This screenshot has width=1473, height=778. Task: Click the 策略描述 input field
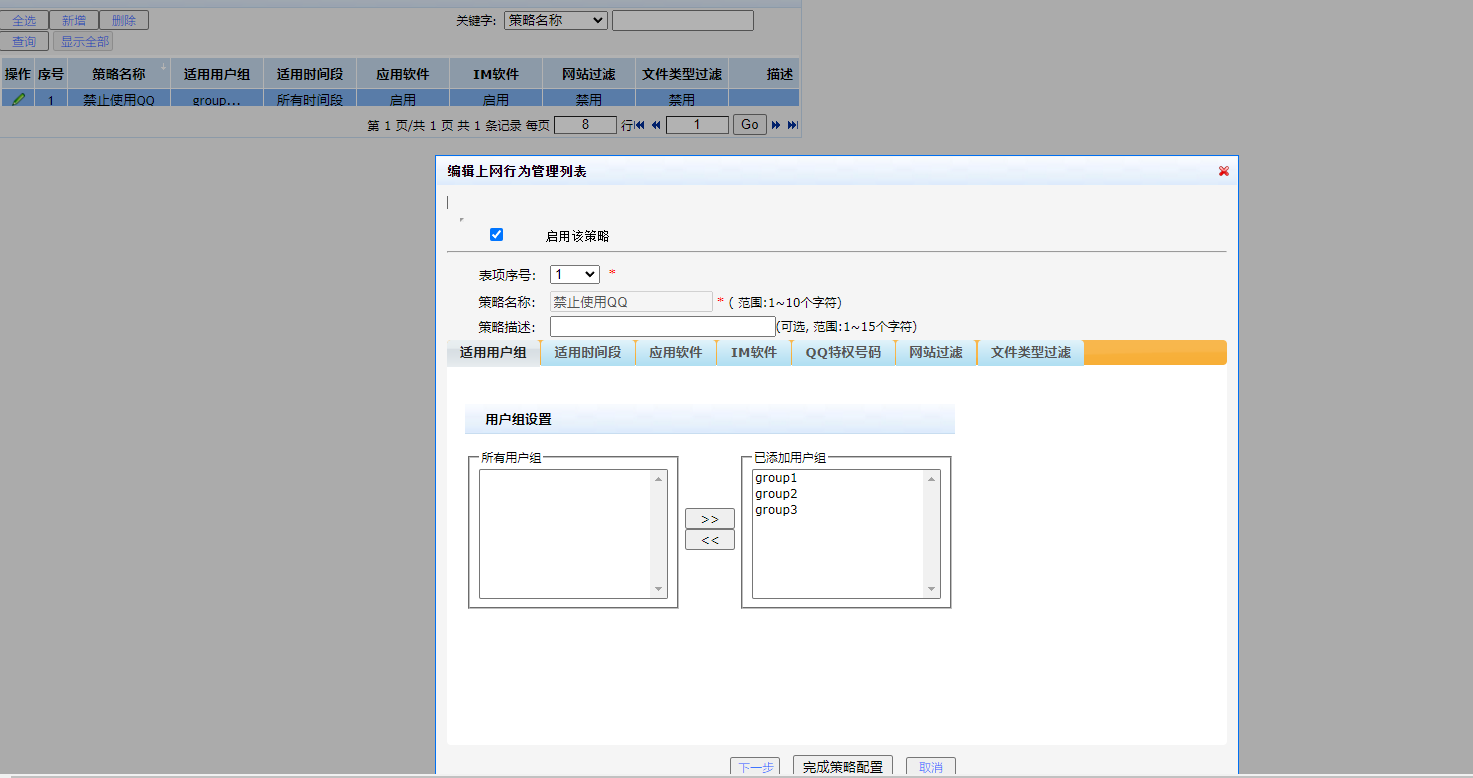click(x=662, y=327)
